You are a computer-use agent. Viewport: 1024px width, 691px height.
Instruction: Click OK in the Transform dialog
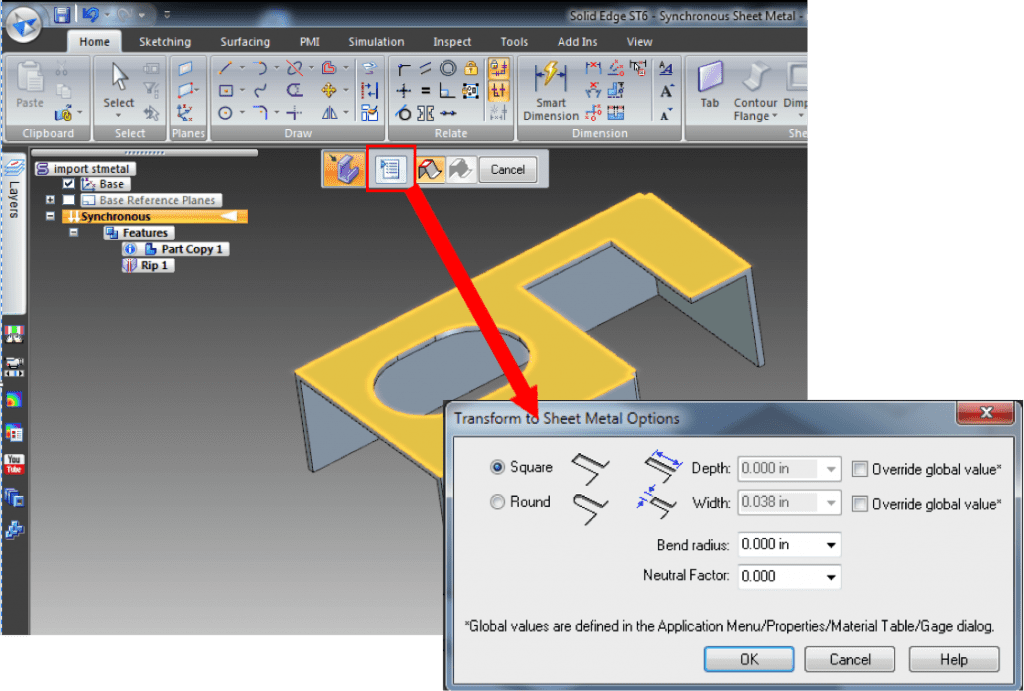click(748, 659)
